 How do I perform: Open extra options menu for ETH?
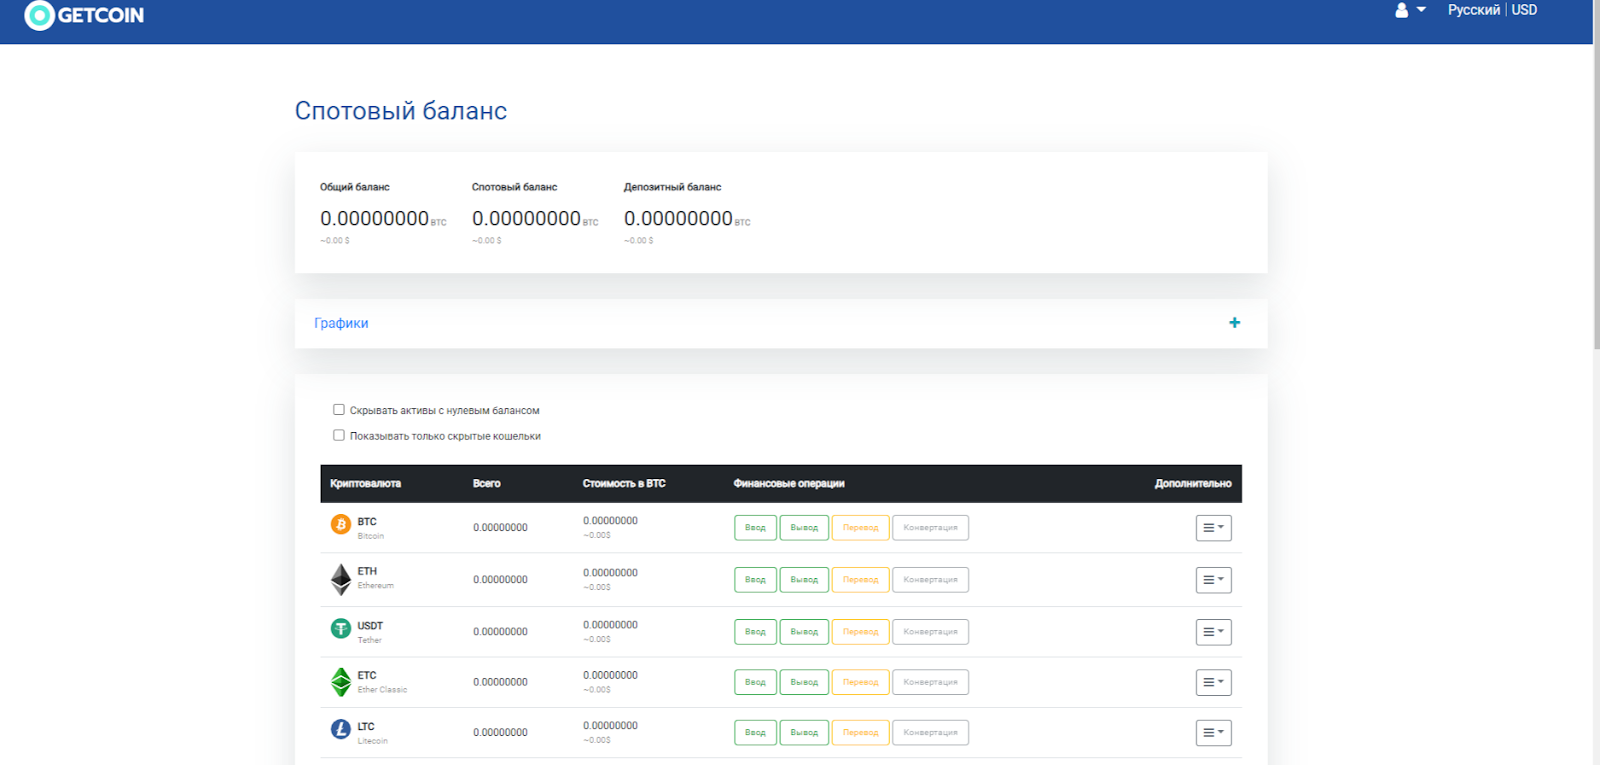(x=1214, y=580)
